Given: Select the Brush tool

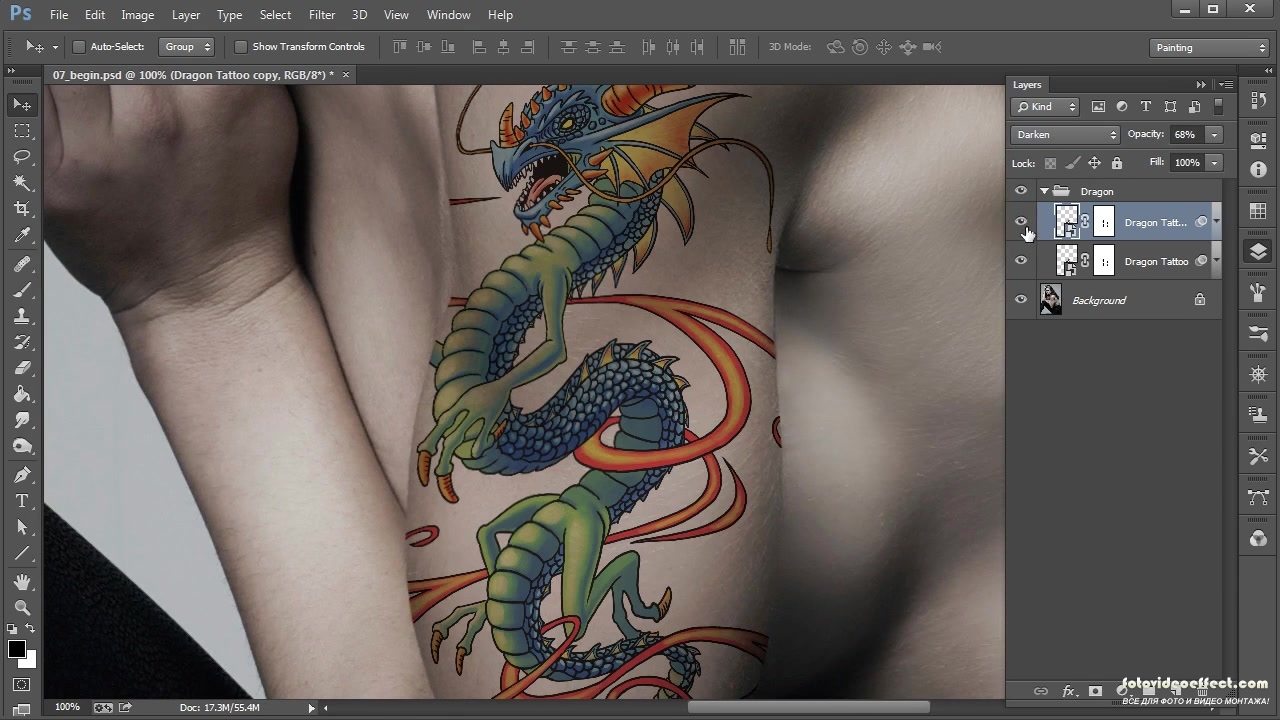Looking at the screenshot, I should [x=22, y=290].
